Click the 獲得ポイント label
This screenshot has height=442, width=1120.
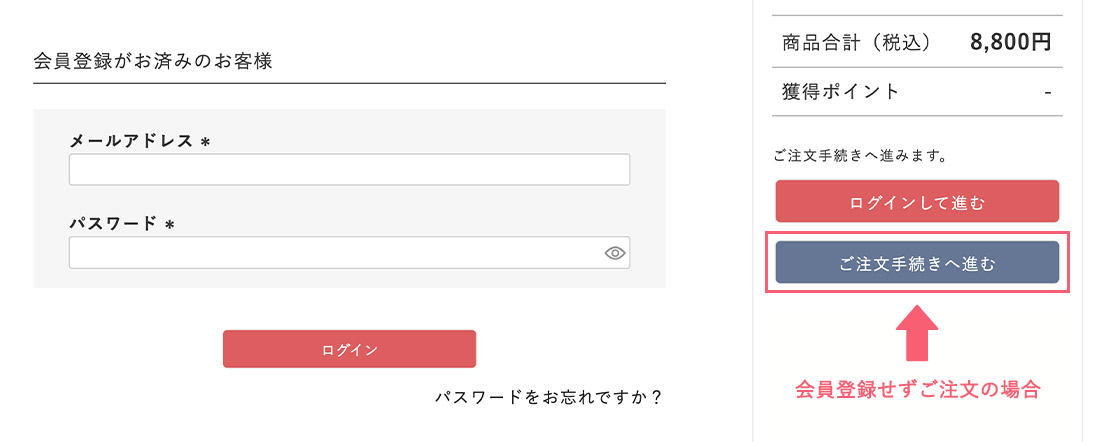click(x=841, y=92)
